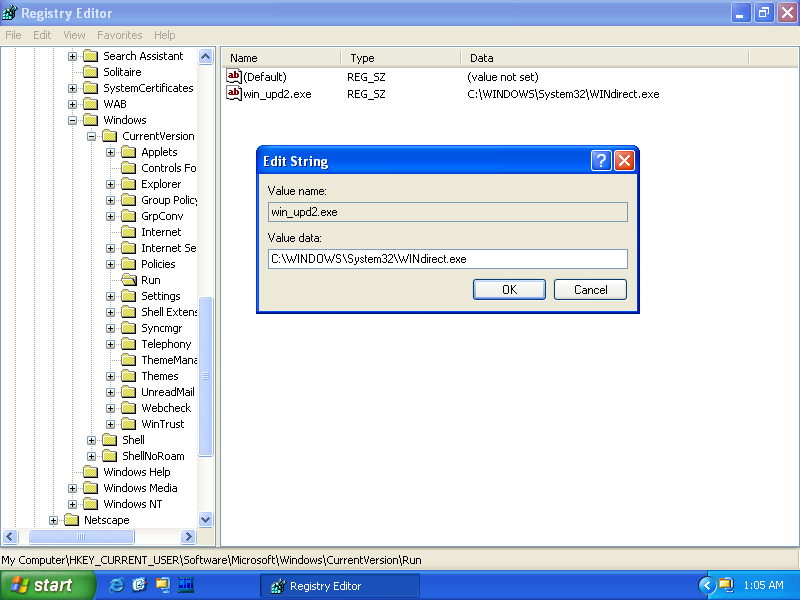
Task: Collapse the Windows key
Action: click(x=72, y=120)
